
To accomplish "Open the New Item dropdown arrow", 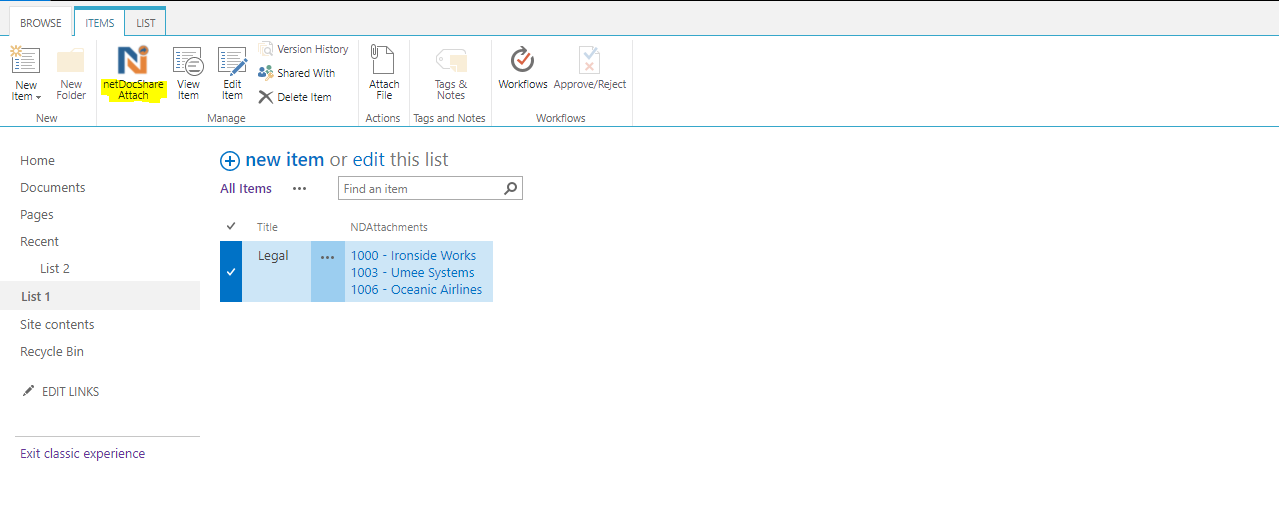I will pyautogui.click(x=38, y=97).
